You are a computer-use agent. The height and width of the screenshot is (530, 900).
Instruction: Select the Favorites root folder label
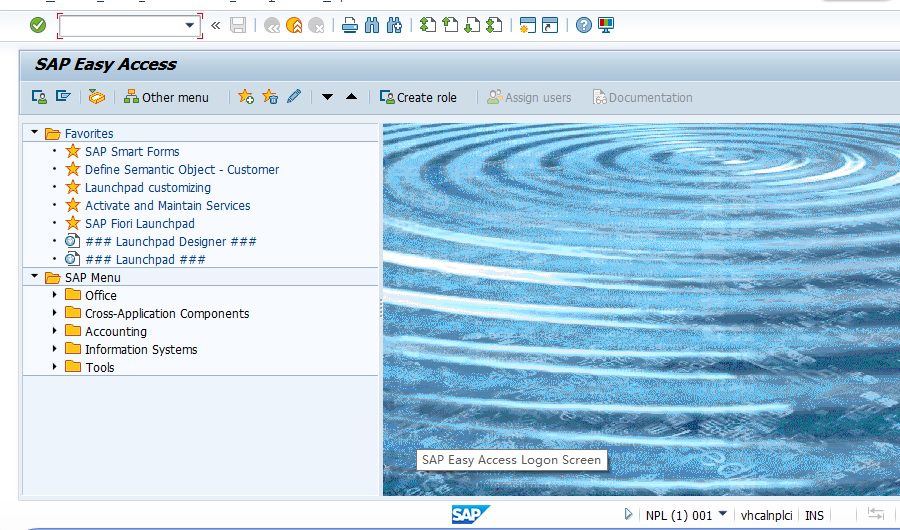pos(89,133)
